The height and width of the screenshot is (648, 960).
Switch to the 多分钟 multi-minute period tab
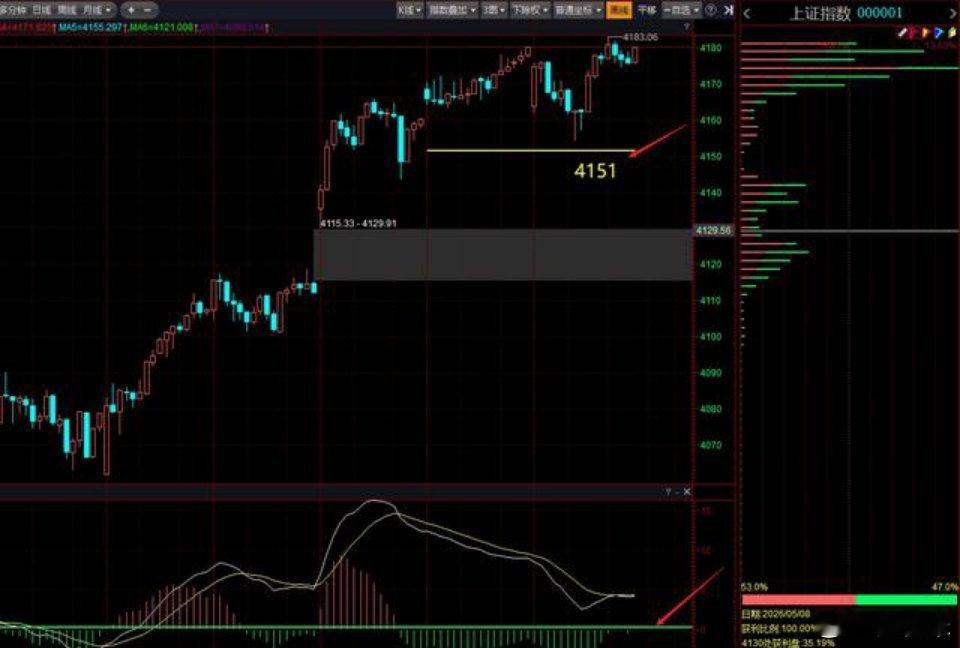pyautogui.click(x=13, y=10)
